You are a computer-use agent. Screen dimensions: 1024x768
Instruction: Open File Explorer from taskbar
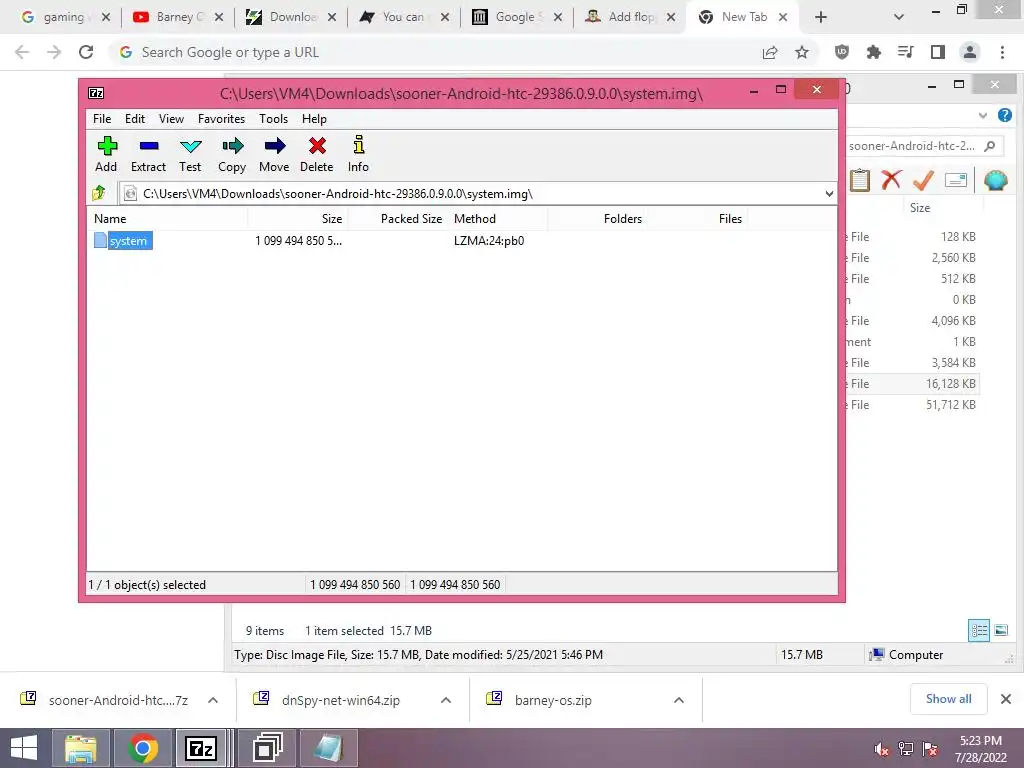click(80, 748)
